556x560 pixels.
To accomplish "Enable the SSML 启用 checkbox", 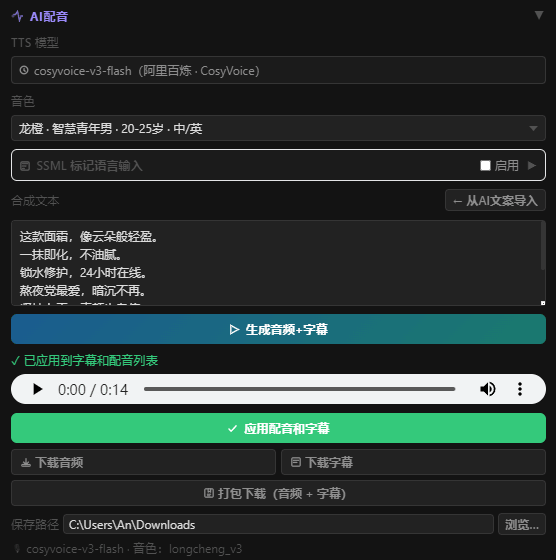I will tap(485, 165).
